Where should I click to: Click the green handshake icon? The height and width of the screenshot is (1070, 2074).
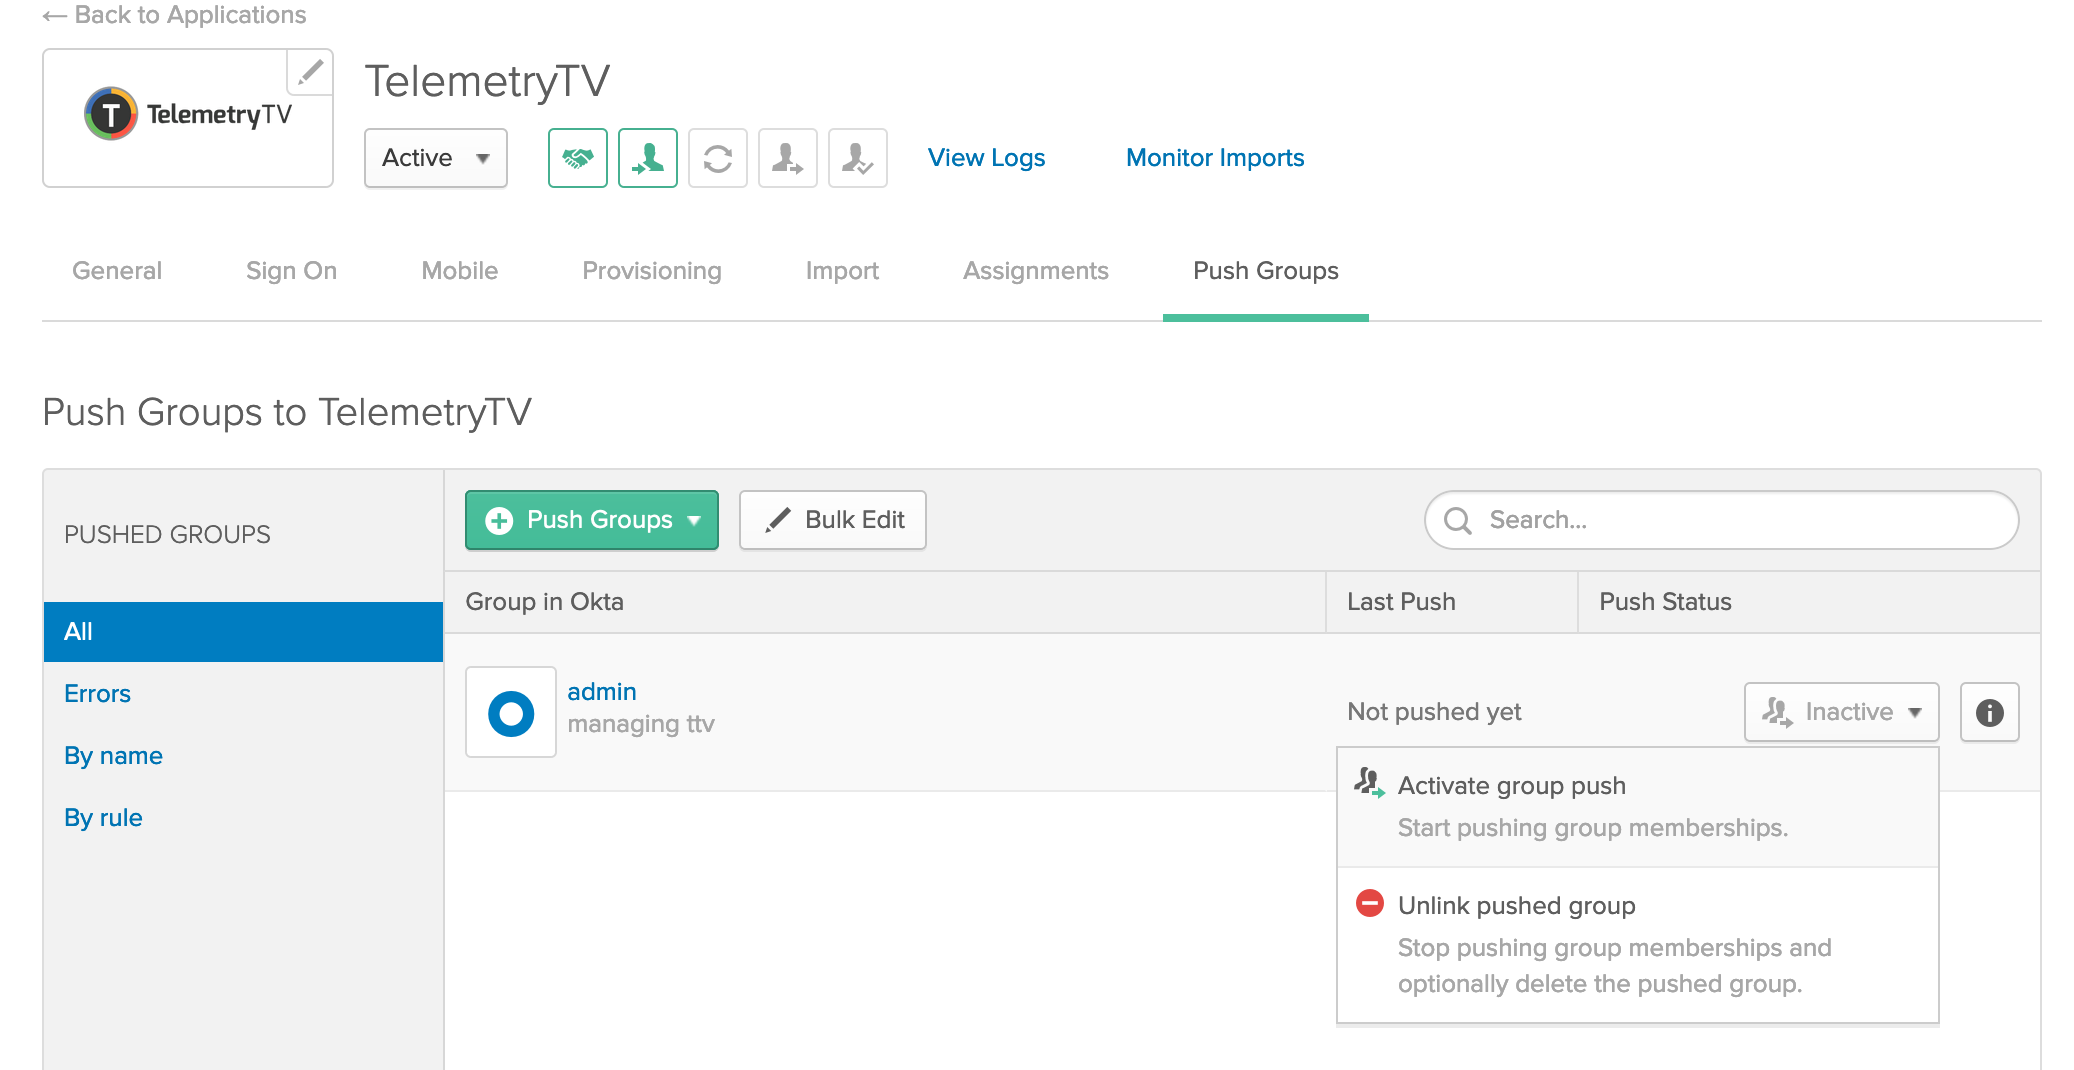(578, 158)
